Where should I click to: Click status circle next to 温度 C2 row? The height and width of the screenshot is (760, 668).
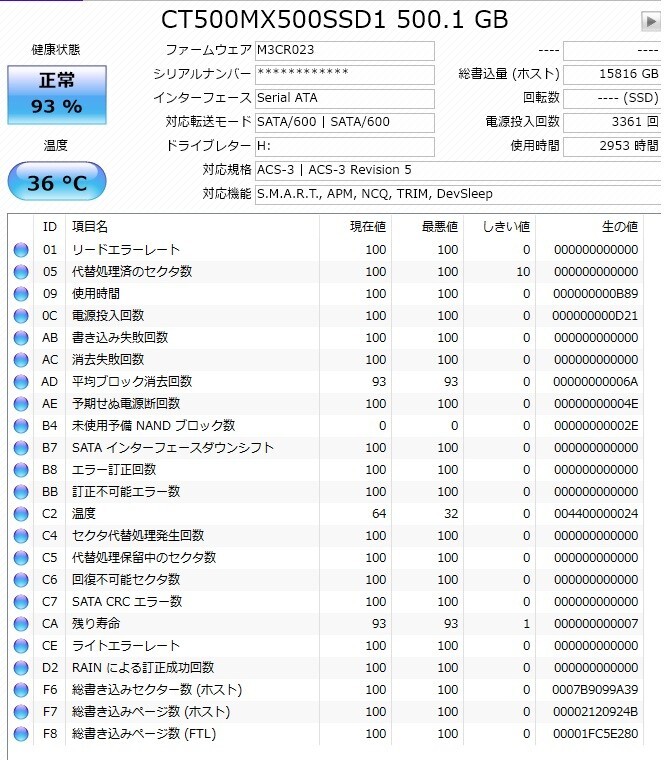coord(21,514)
